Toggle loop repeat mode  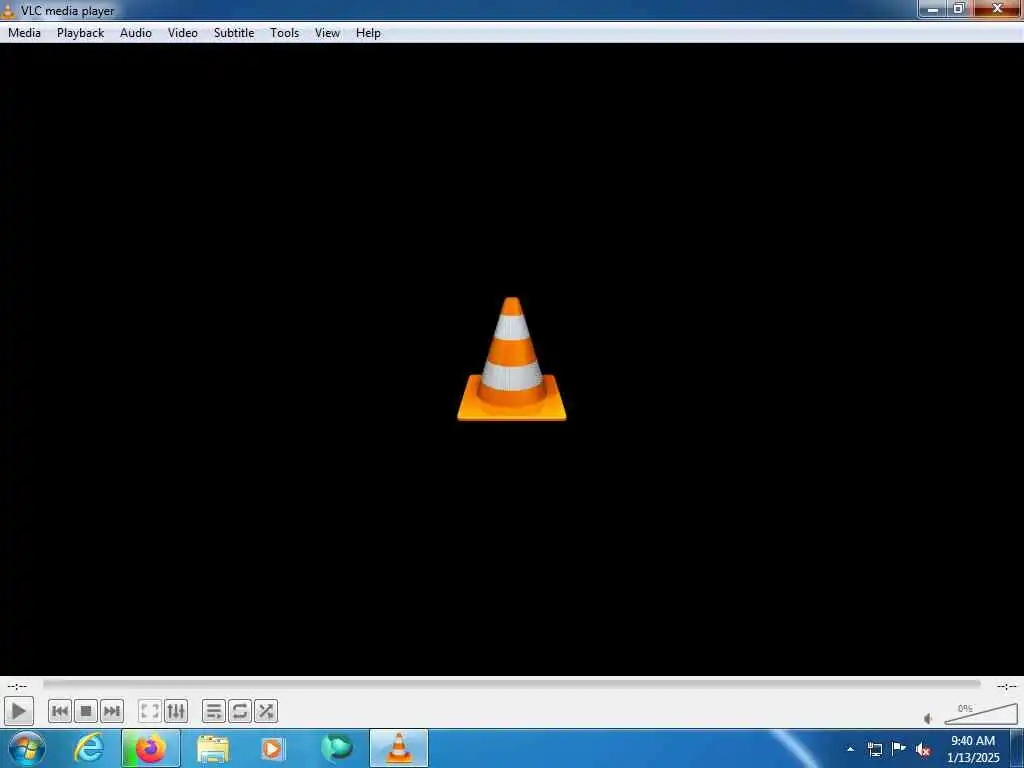click(x=240, y=711)
